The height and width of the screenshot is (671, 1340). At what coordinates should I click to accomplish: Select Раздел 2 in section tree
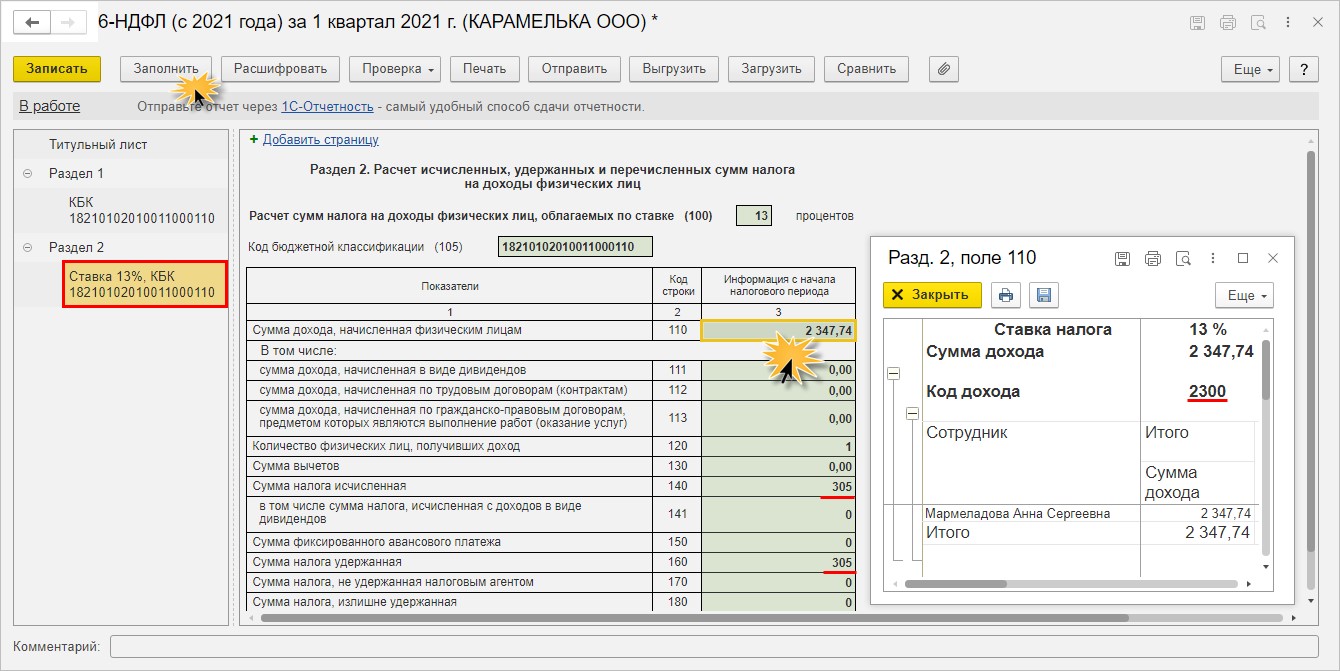pyautogui.click(x=76, y=247)
